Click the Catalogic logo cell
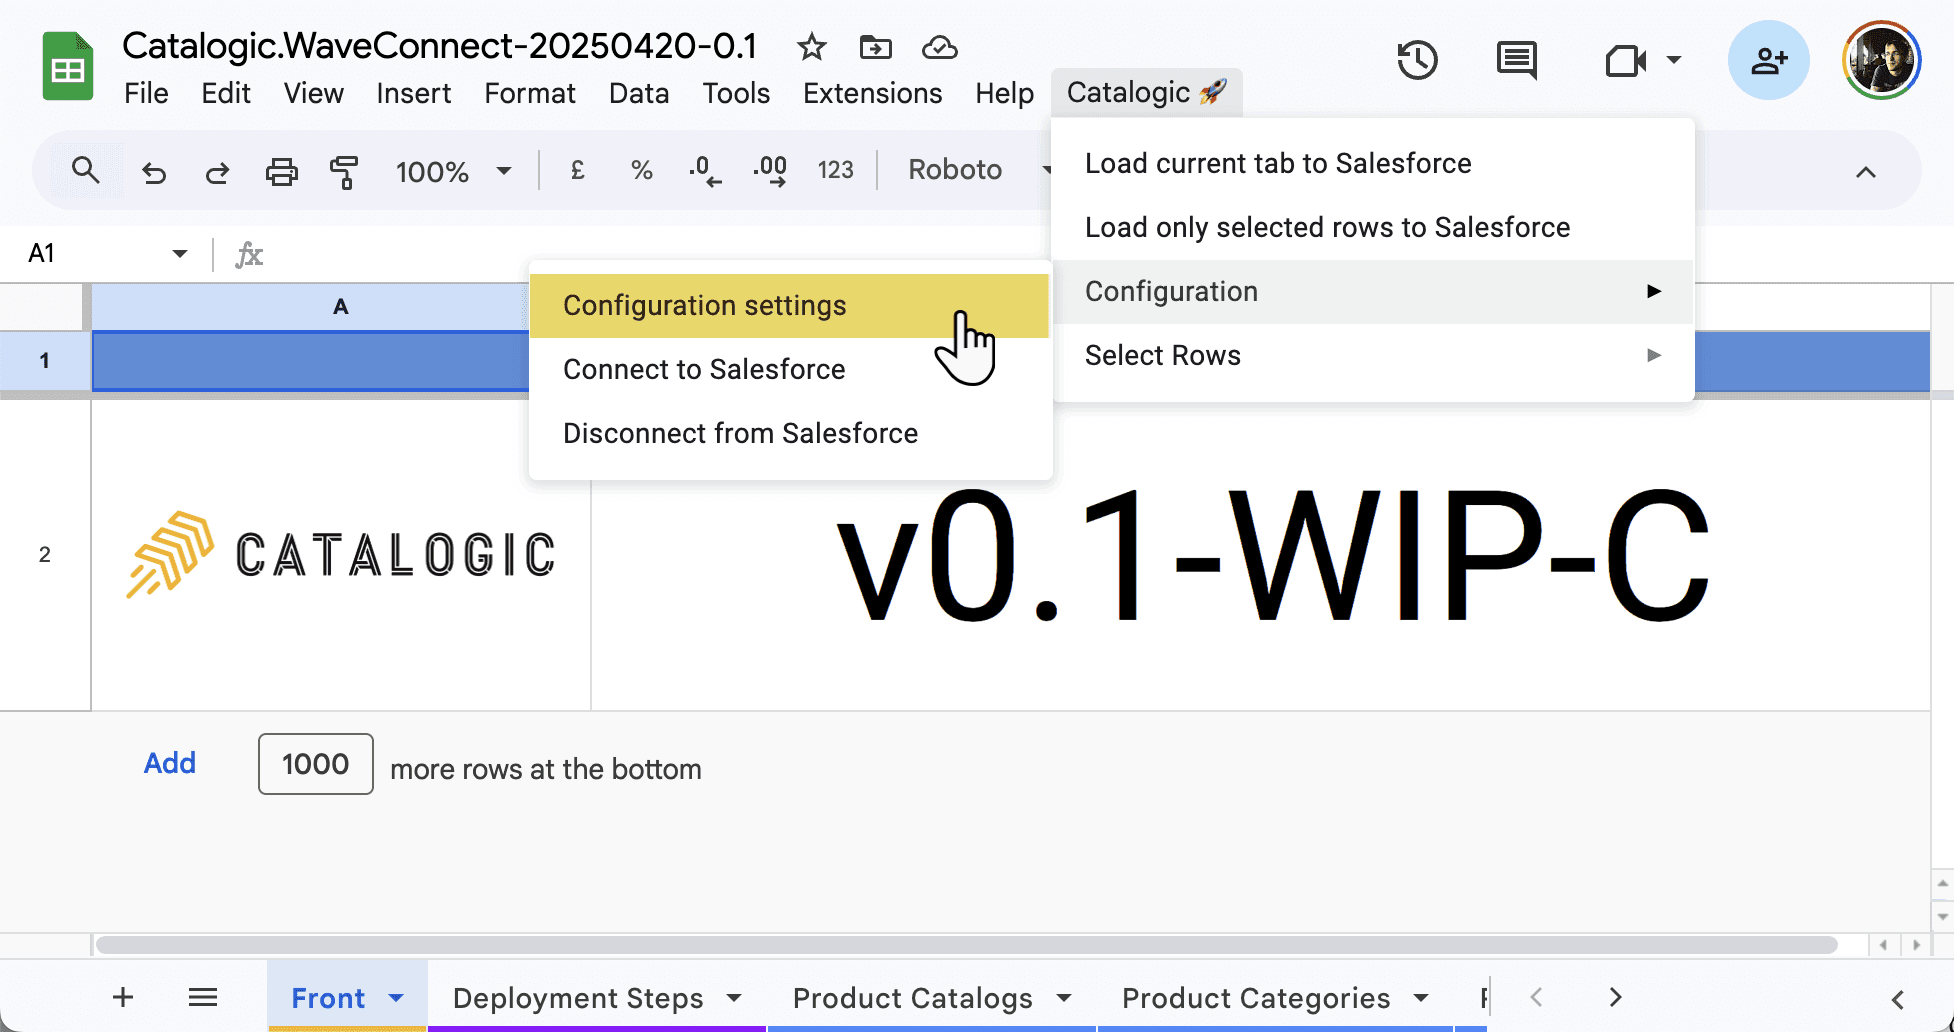 pyautogui.click(x=341, y=554)
